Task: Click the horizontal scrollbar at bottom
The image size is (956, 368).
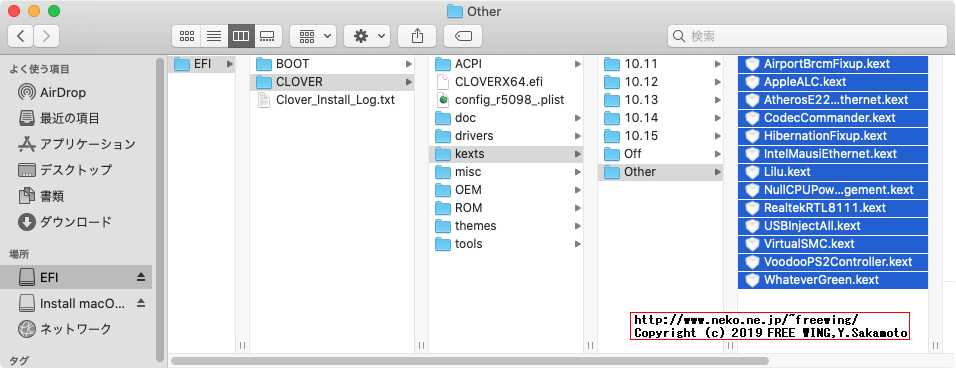Action: click(470, 361)
